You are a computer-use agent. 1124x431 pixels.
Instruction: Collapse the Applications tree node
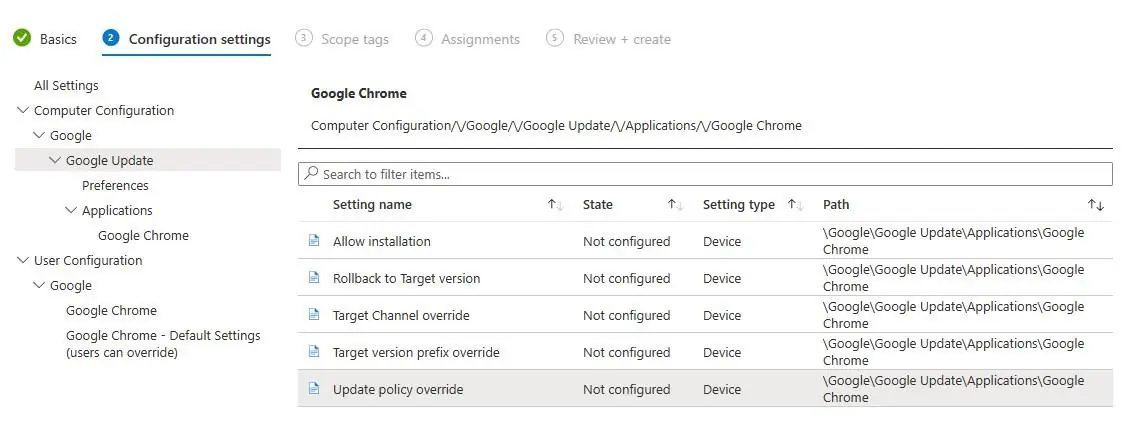71,210
